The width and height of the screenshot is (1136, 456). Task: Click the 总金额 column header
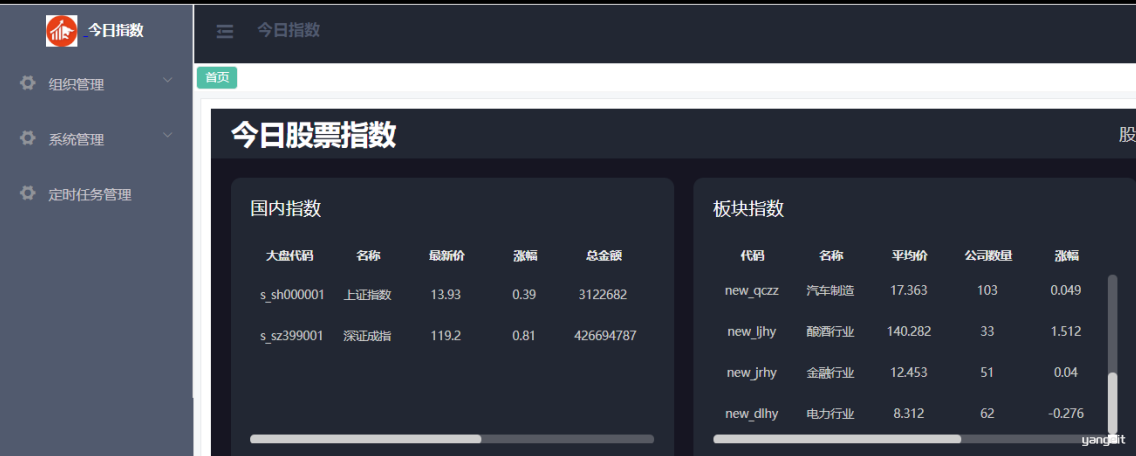coord(604,256)
